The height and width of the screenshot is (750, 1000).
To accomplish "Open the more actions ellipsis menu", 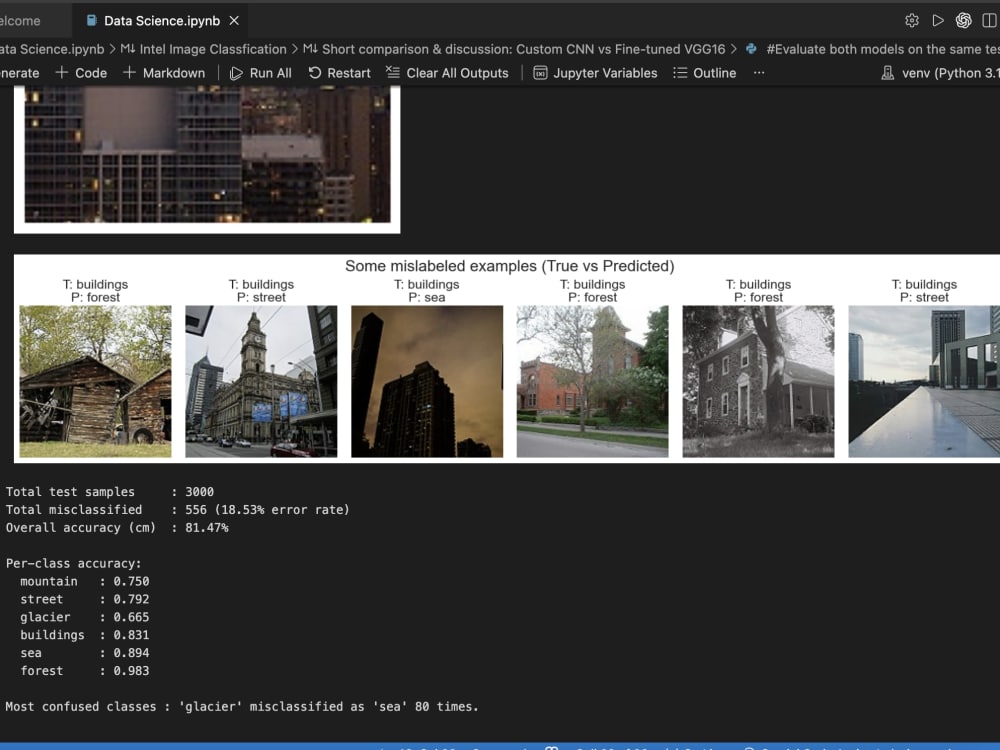I will click(x=759, y=73).
